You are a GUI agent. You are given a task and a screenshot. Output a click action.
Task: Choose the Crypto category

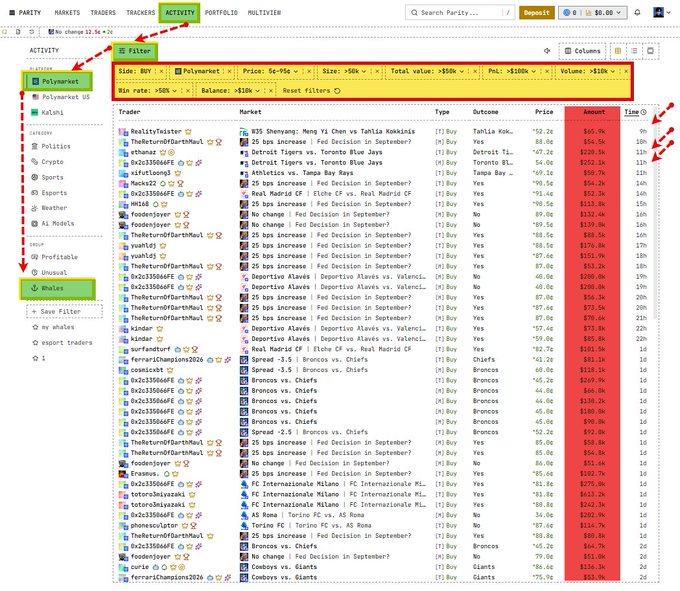[47, 162]
